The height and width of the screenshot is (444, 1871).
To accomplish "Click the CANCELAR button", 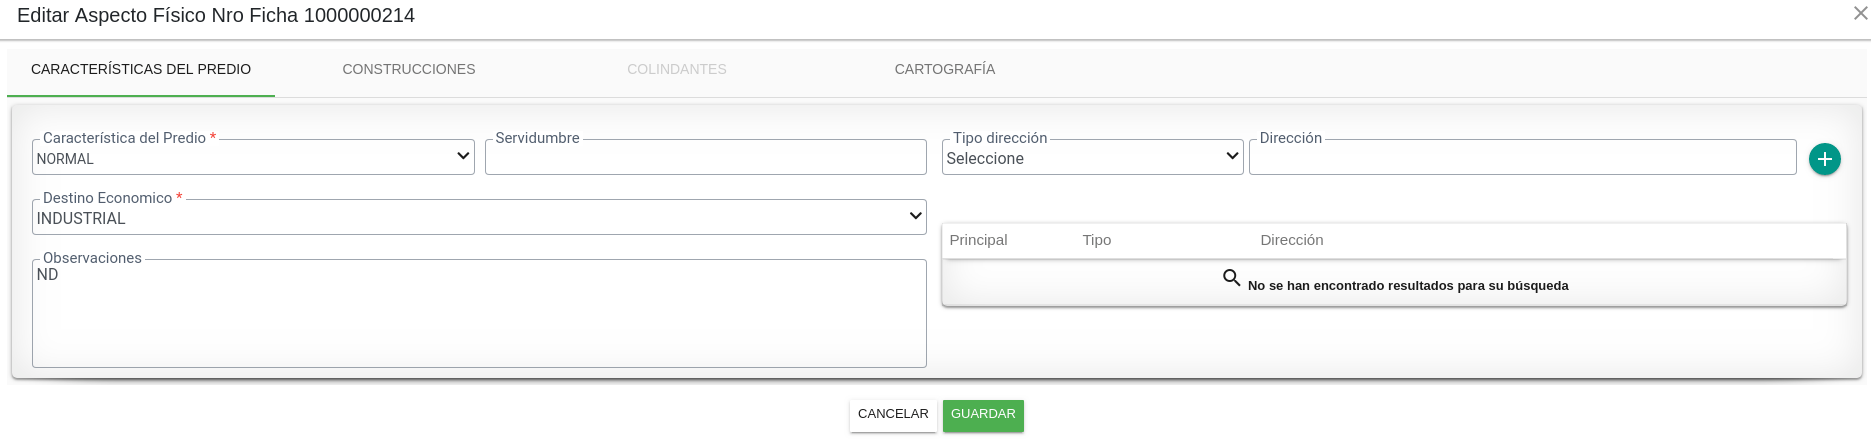I will tap(893, 415).
